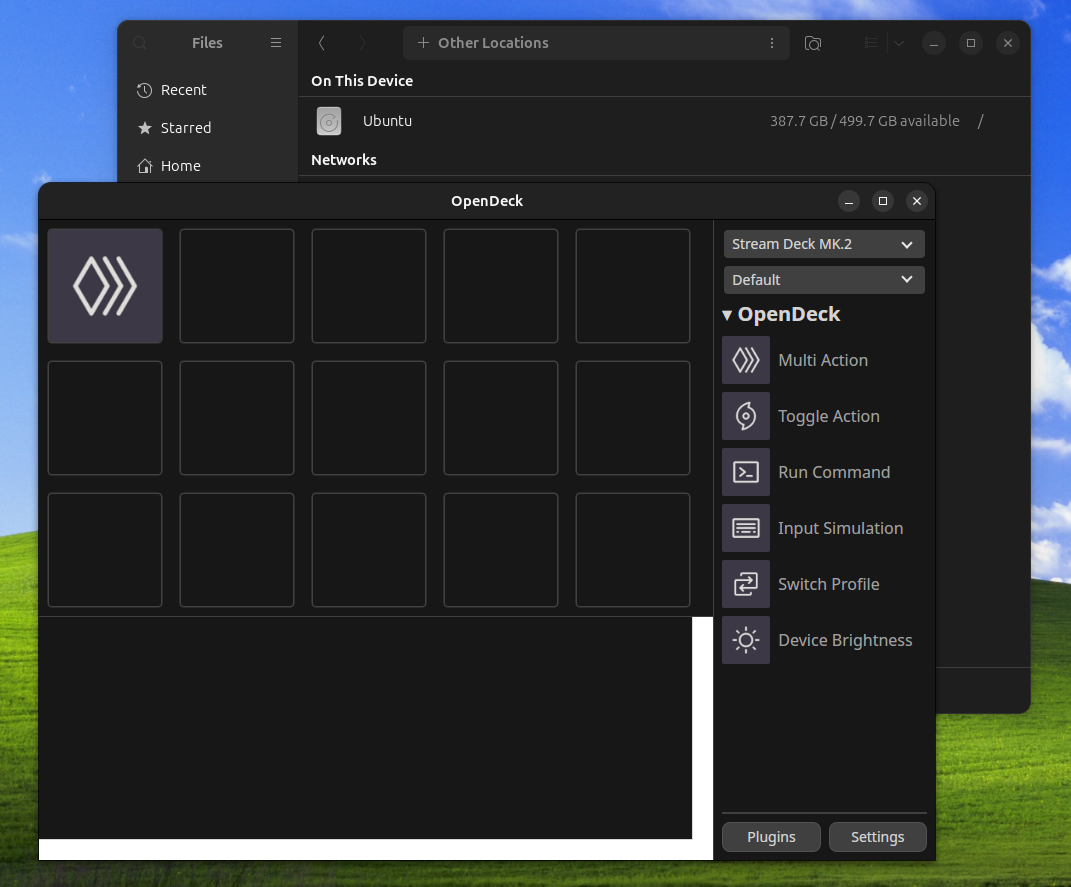Screen dimensions: 1071x887
Task: Select the Run Command label
Action: [x=834, y=472]
